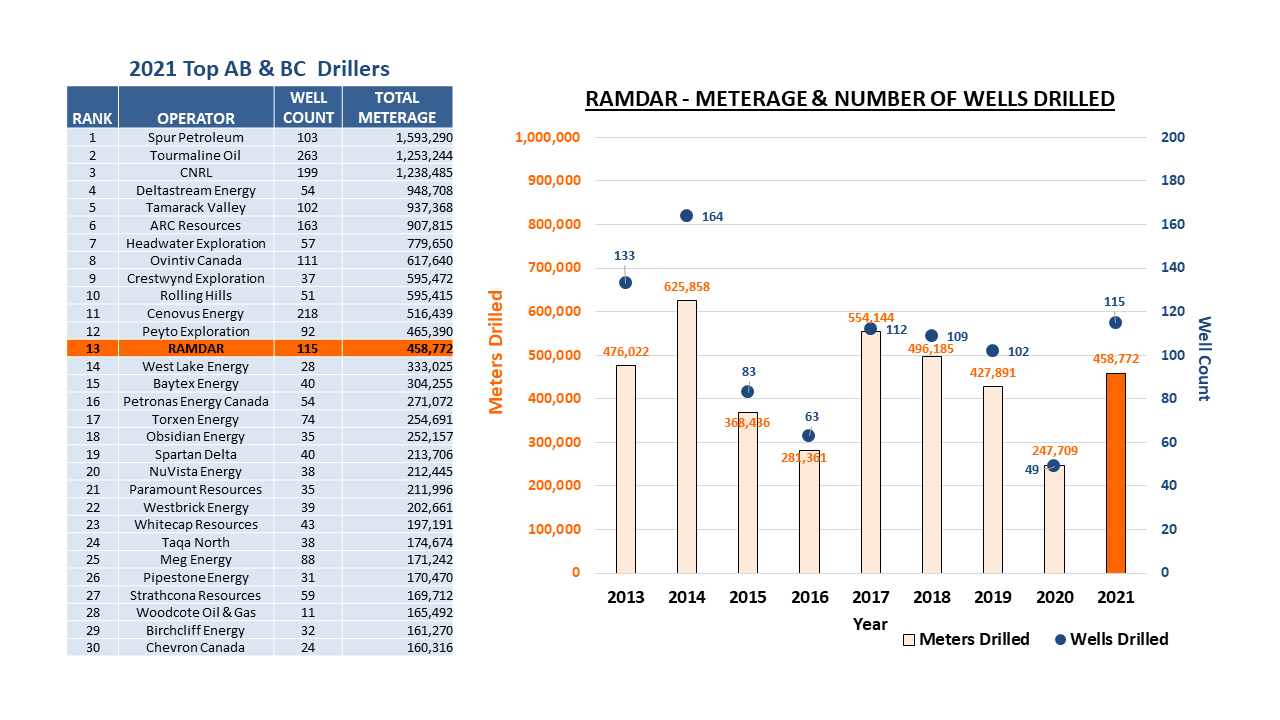1280x720 pixels.
Task: Select Strathcona Resources row name
Action: [196, 595]
